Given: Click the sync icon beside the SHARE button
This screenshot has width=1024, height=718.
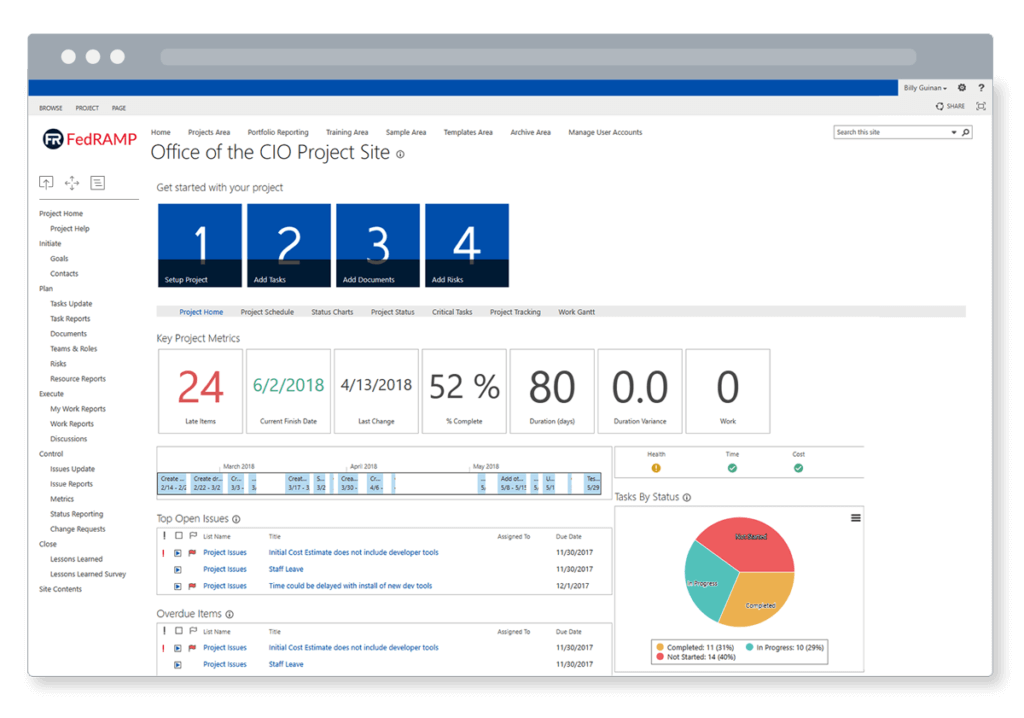Looking at the screenshot, I should 940,105.
